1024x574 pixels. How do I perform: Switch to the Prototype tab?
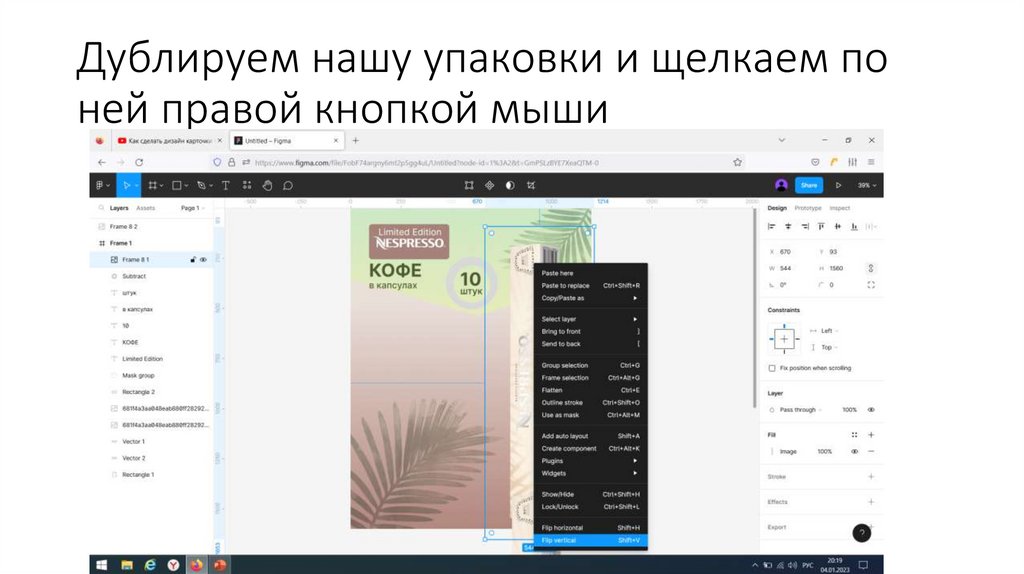point(808,208)
